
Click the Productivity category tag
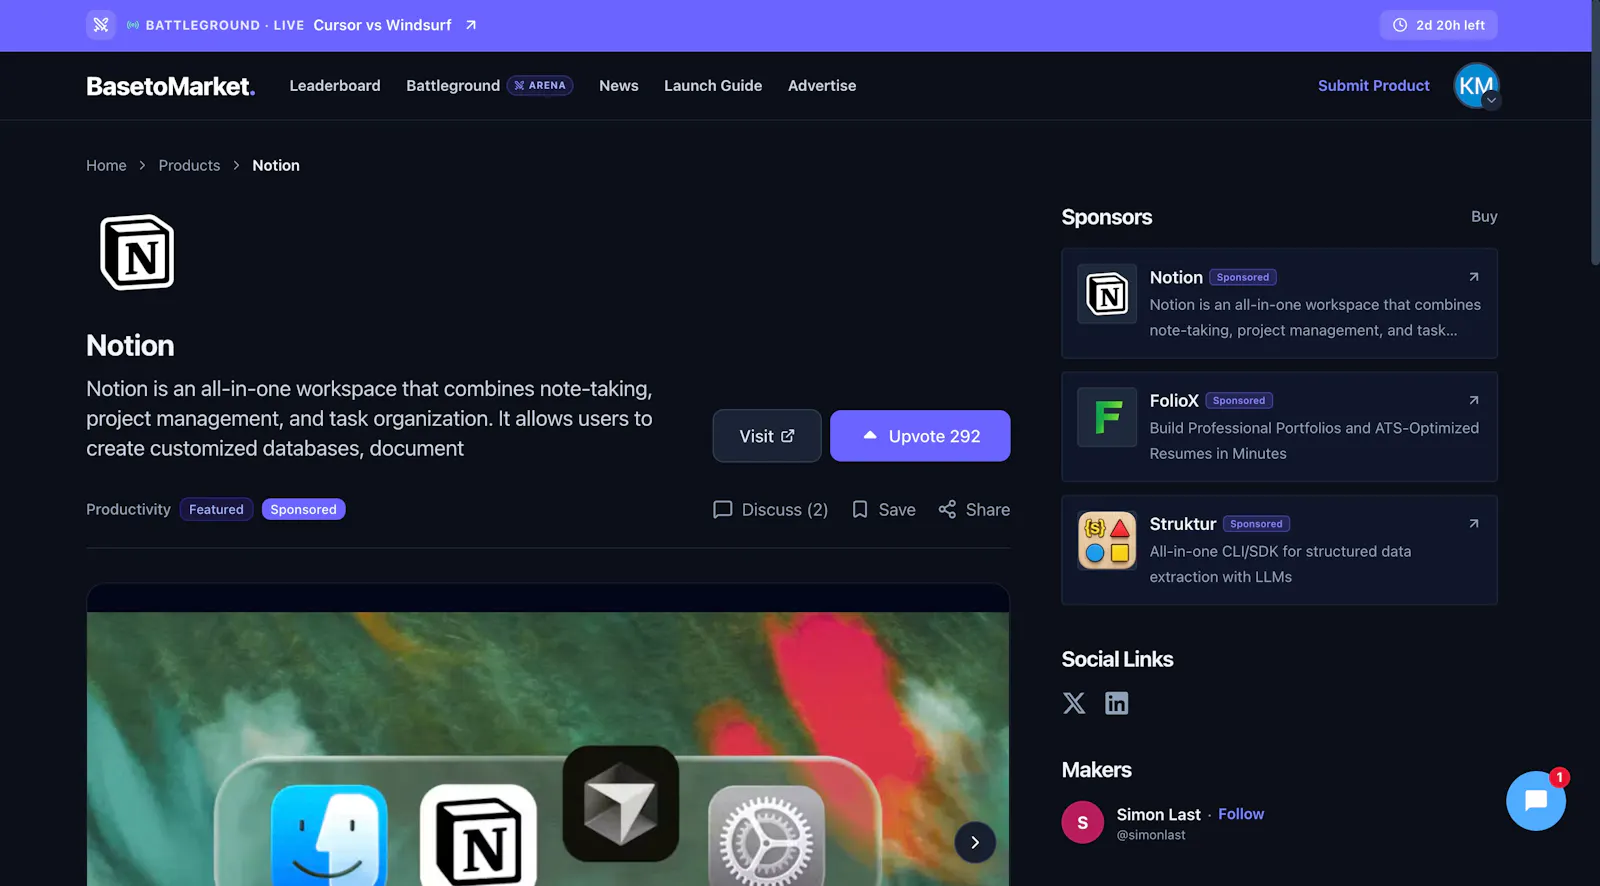click(128, 509)
